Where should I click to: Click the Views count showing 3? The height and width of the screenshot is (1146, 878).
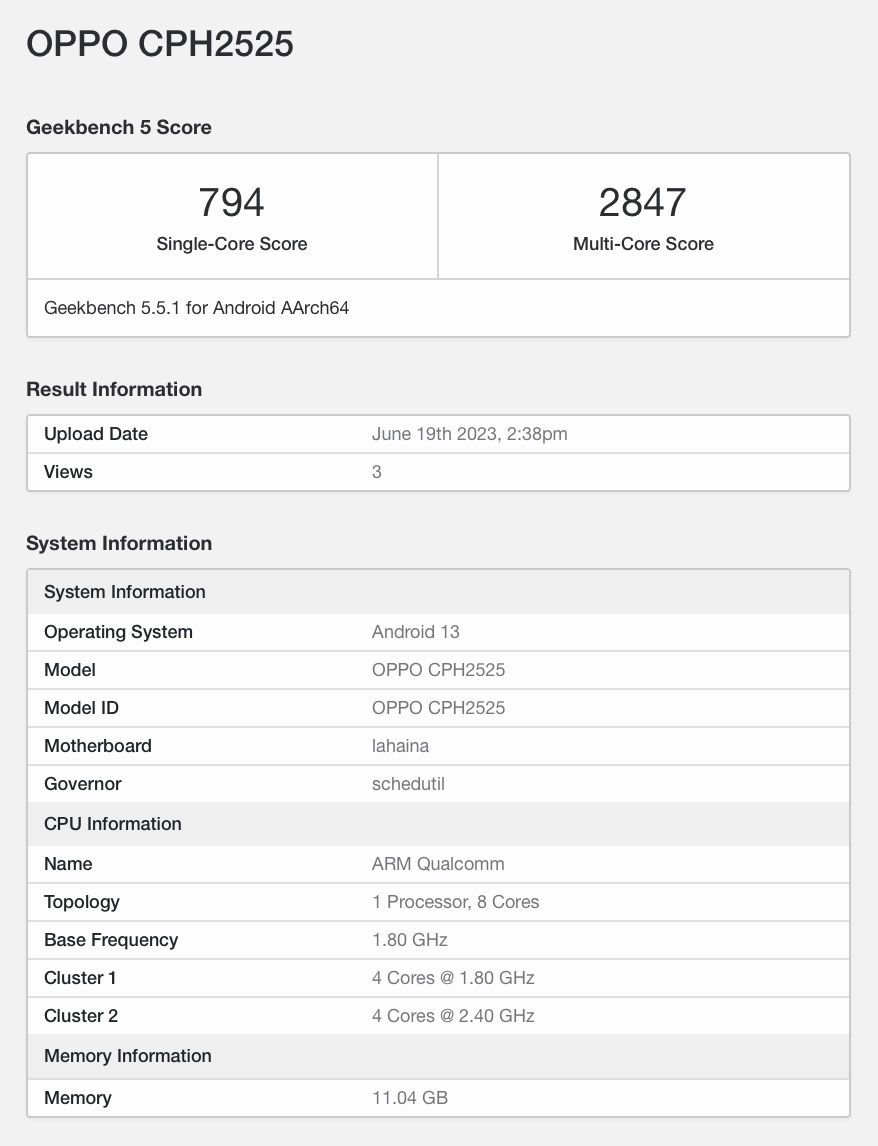pos(376,471)
